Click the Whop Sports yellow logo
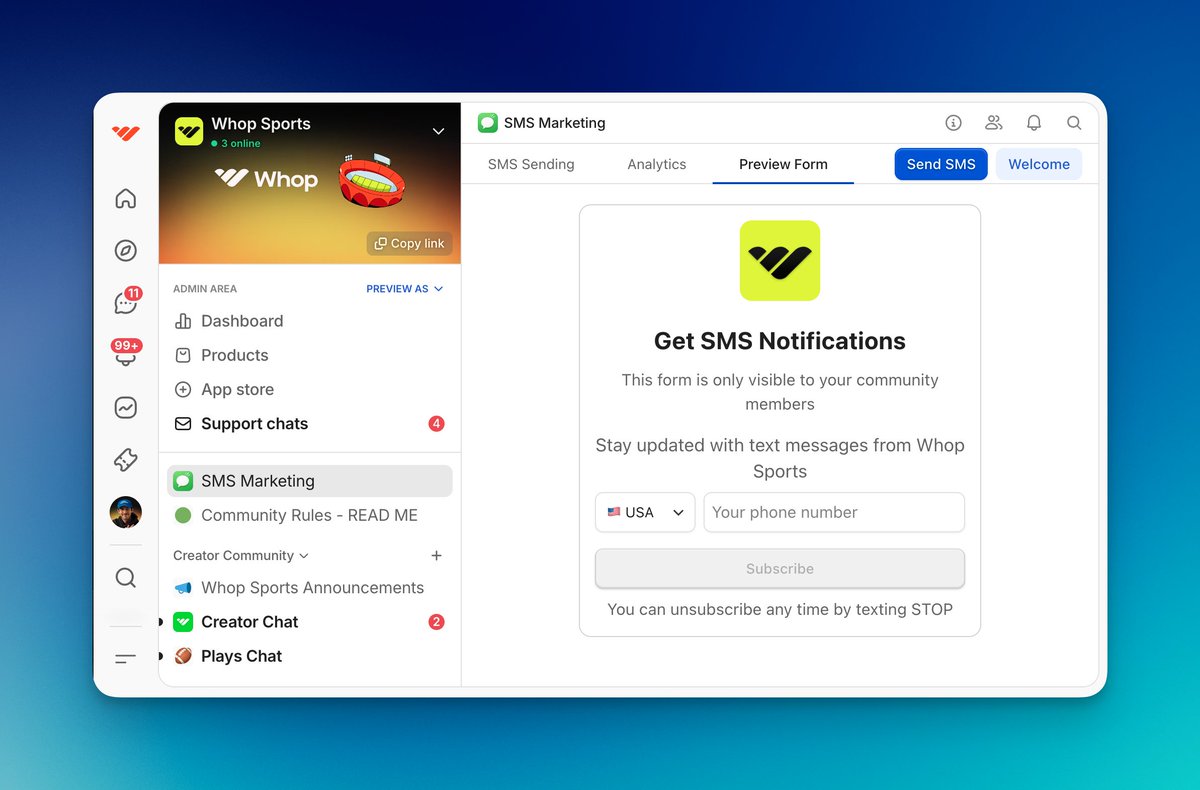The height and width of the screenshot is (790, 1200). coord(189,132)
